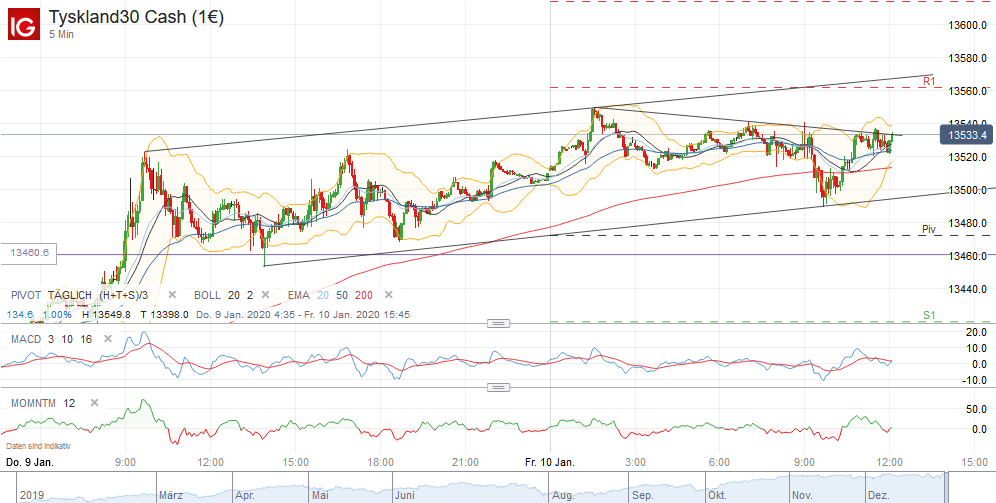Click the IG logo

(x=23, y=22)
